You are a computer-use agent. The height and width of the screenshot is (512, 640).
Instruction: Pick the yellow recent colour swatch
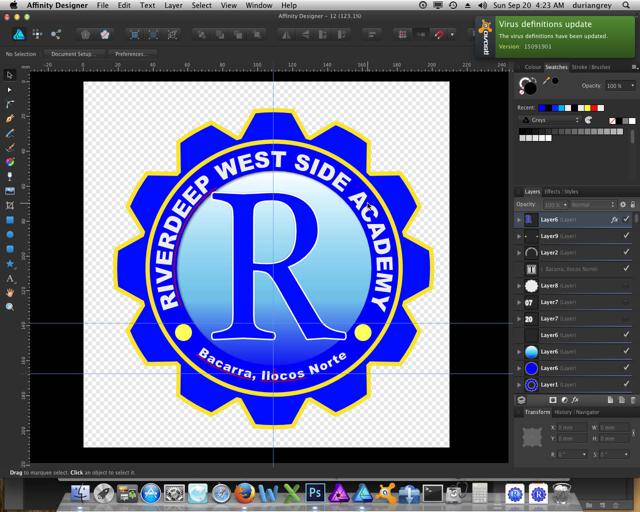click(x=587, y=107)
